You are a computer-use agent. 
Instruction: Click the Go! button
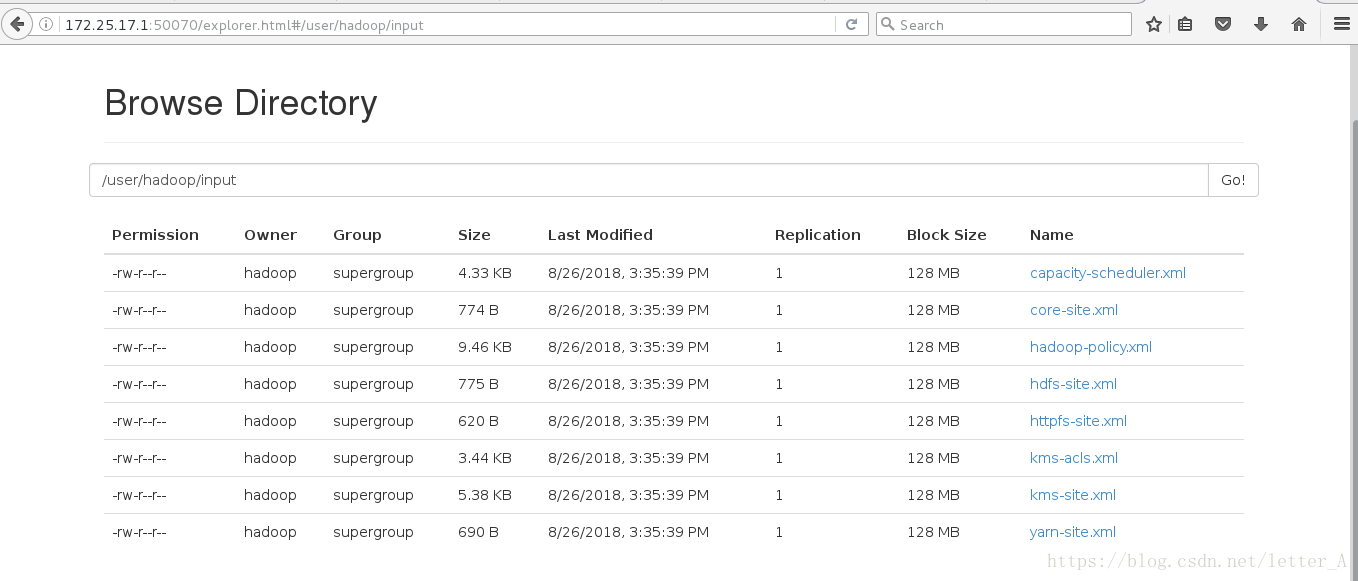point(1233,180)
